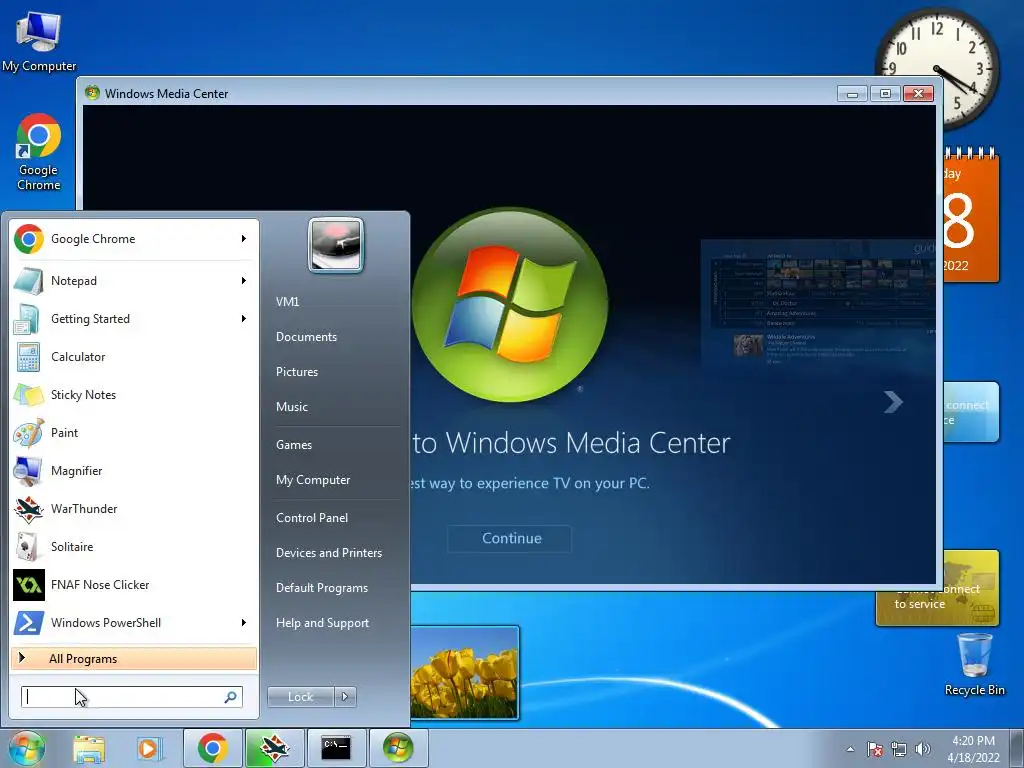Screen dimensions: 1024x768
Task: Click the taskbar clock showing 4:20 PM
Action: point(973,749)
